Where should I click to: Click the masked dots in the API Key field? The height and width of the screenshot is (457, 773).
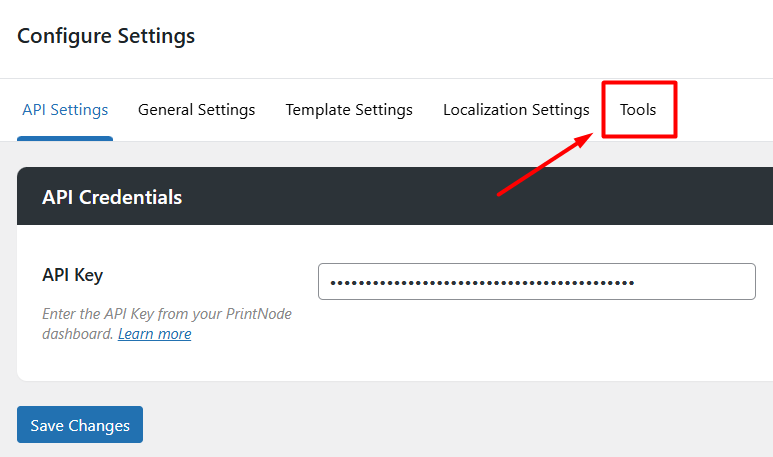point(482,283)
